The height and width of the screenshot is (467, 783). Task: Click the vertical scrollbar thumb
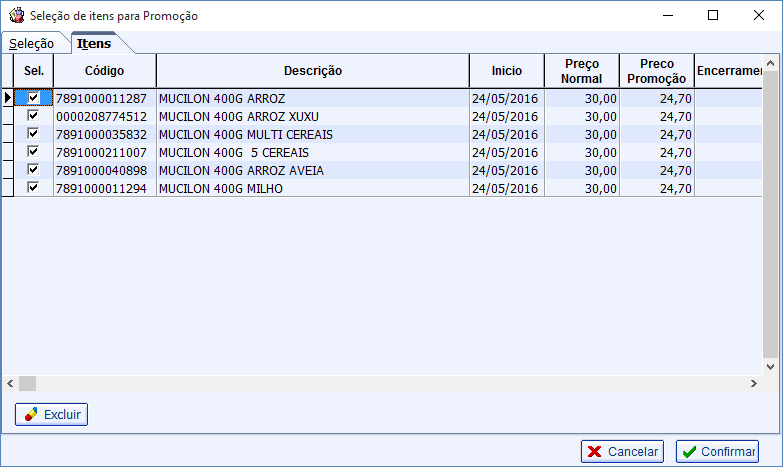(x=771, y=215)
